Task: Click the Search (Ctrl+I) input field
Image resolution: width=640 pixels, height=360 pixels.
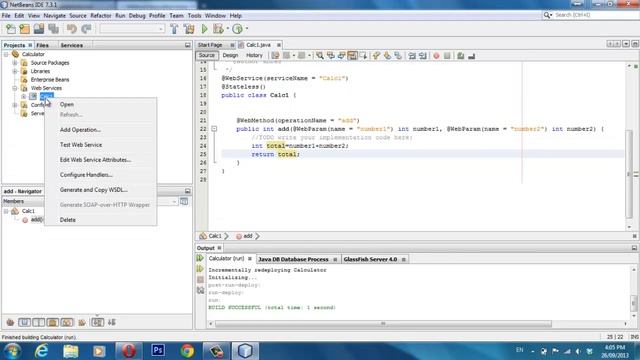Action: tap(595, 15)
